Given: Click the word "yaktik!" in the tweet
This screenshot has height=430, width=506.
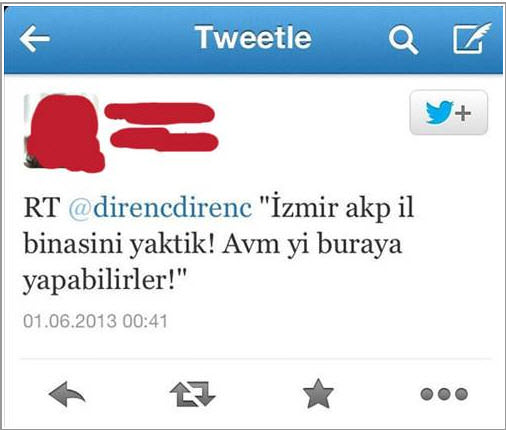Looking at the screenshot, I should (x=172, y=245).
